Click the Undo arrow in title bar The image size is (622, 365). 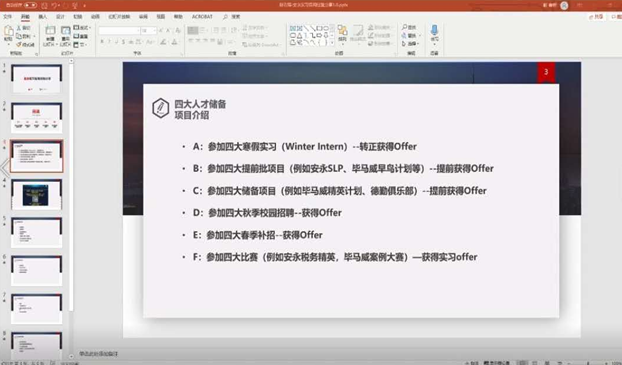pyautogui.click(x=55, y=5)
